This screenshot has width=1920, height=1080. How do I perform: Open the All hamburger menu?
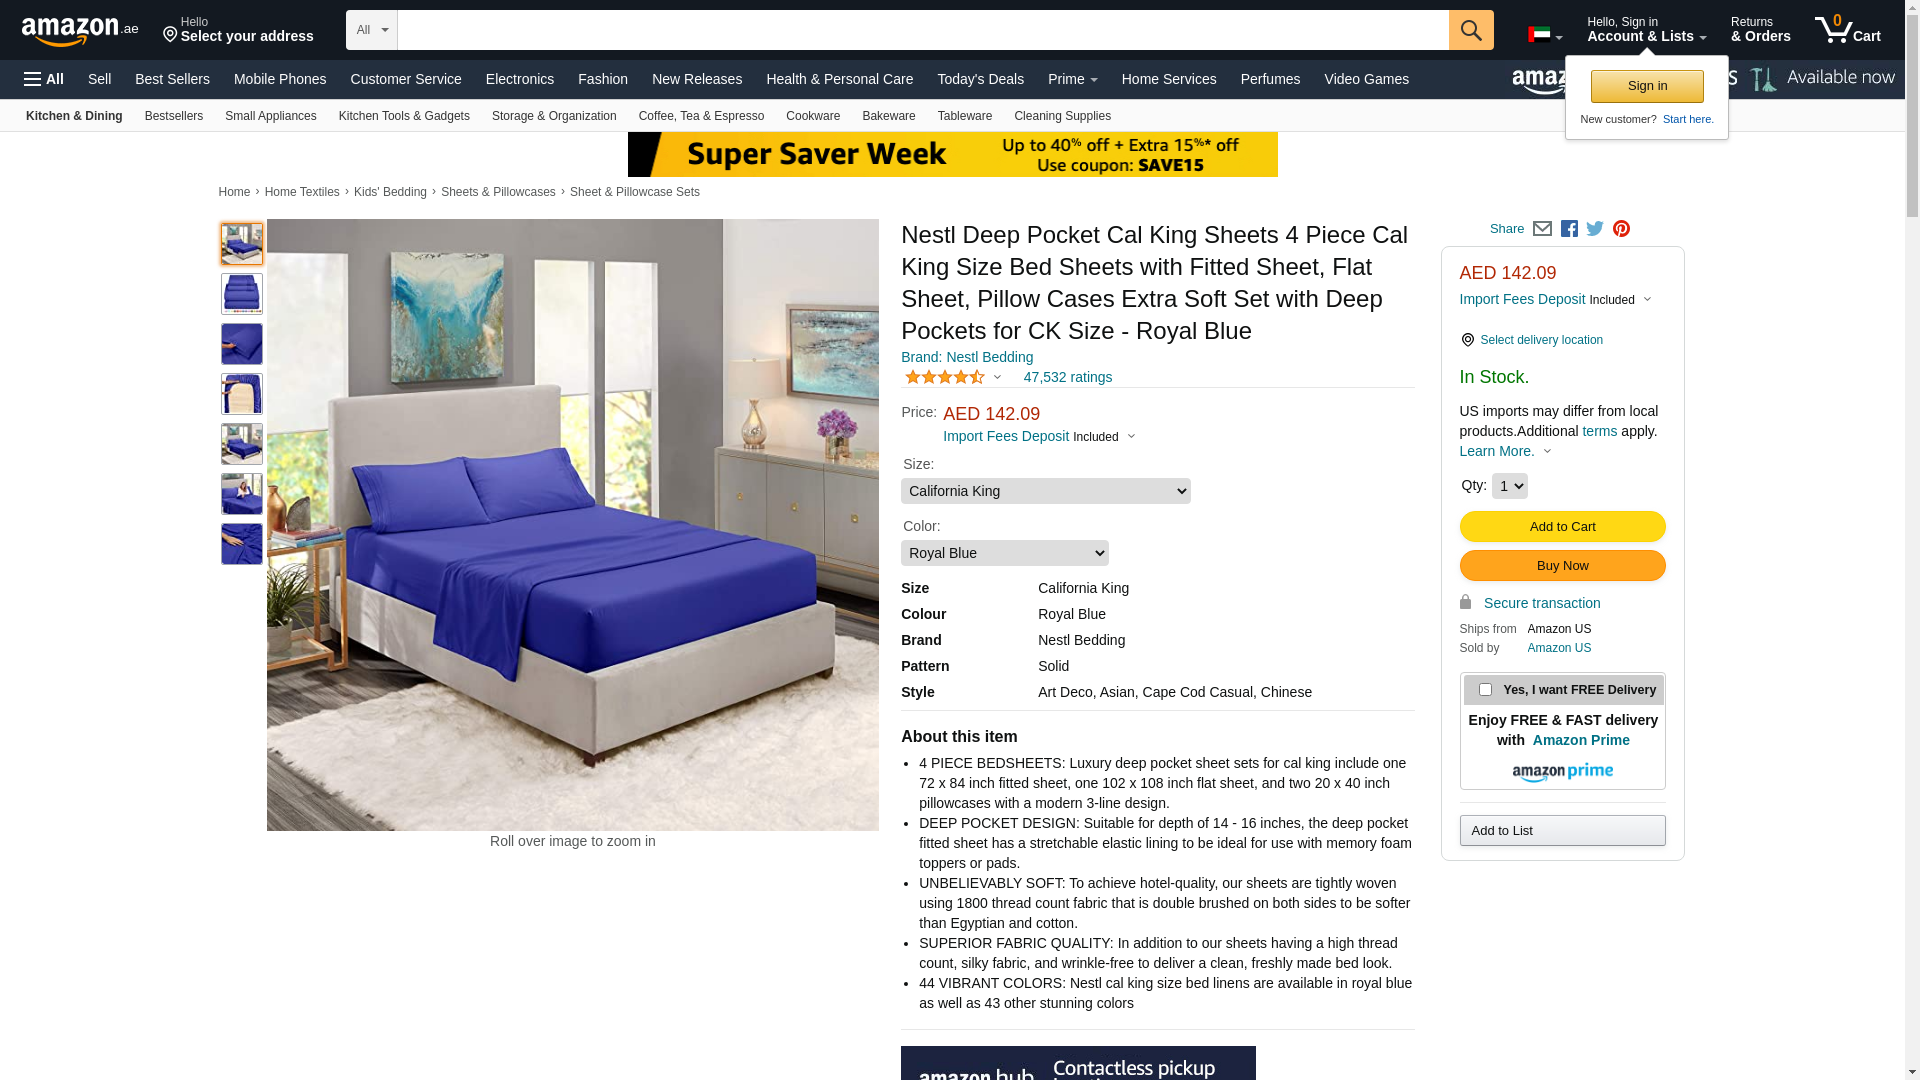pyautogui.click(x=44, y=79)
